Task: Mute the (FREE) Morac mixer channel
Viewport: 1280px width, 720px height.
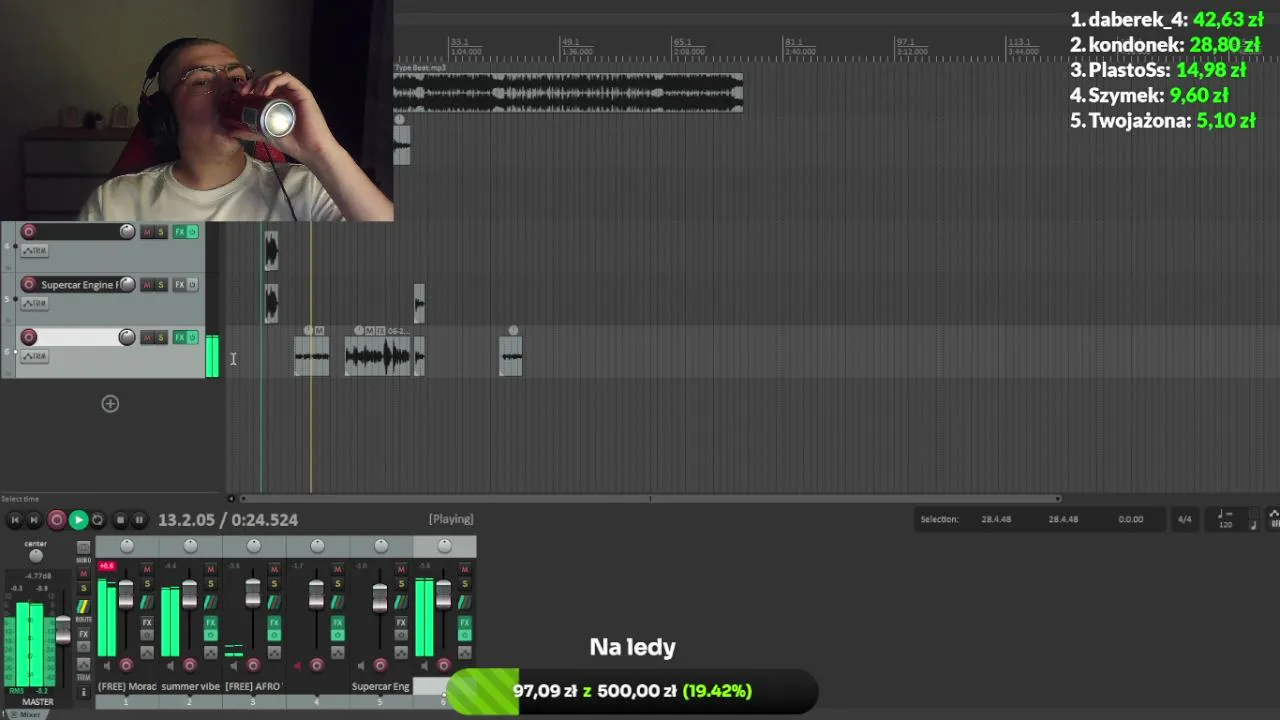Action: (x=147, y=569)
